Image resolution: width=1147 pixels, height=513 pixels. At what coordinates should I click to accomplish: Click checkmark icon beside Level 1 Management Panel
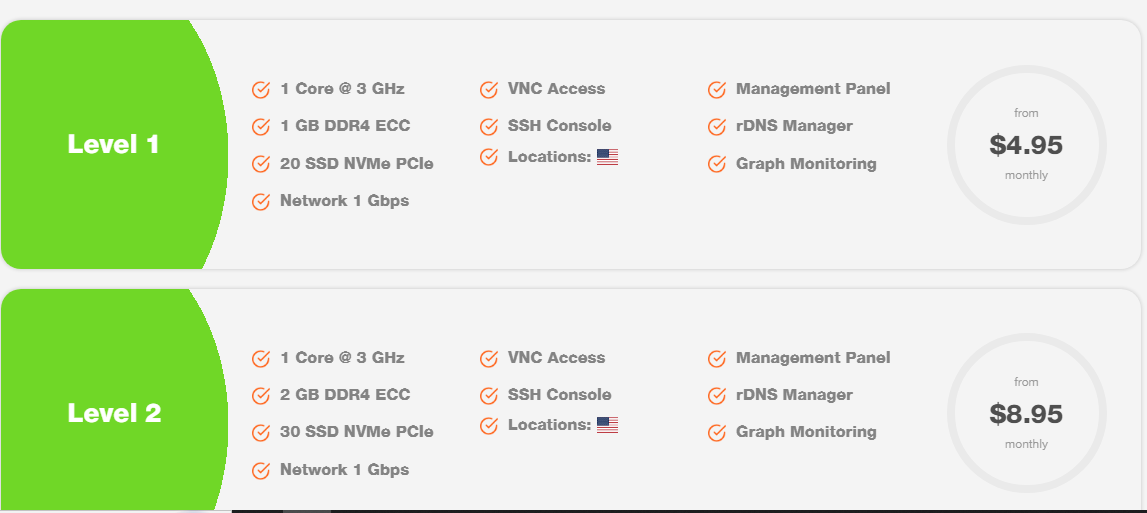point(717,90)
